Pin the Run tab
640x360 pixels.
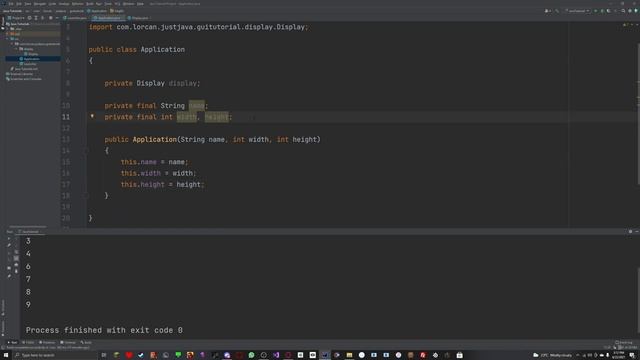click(x=9, y=276)
